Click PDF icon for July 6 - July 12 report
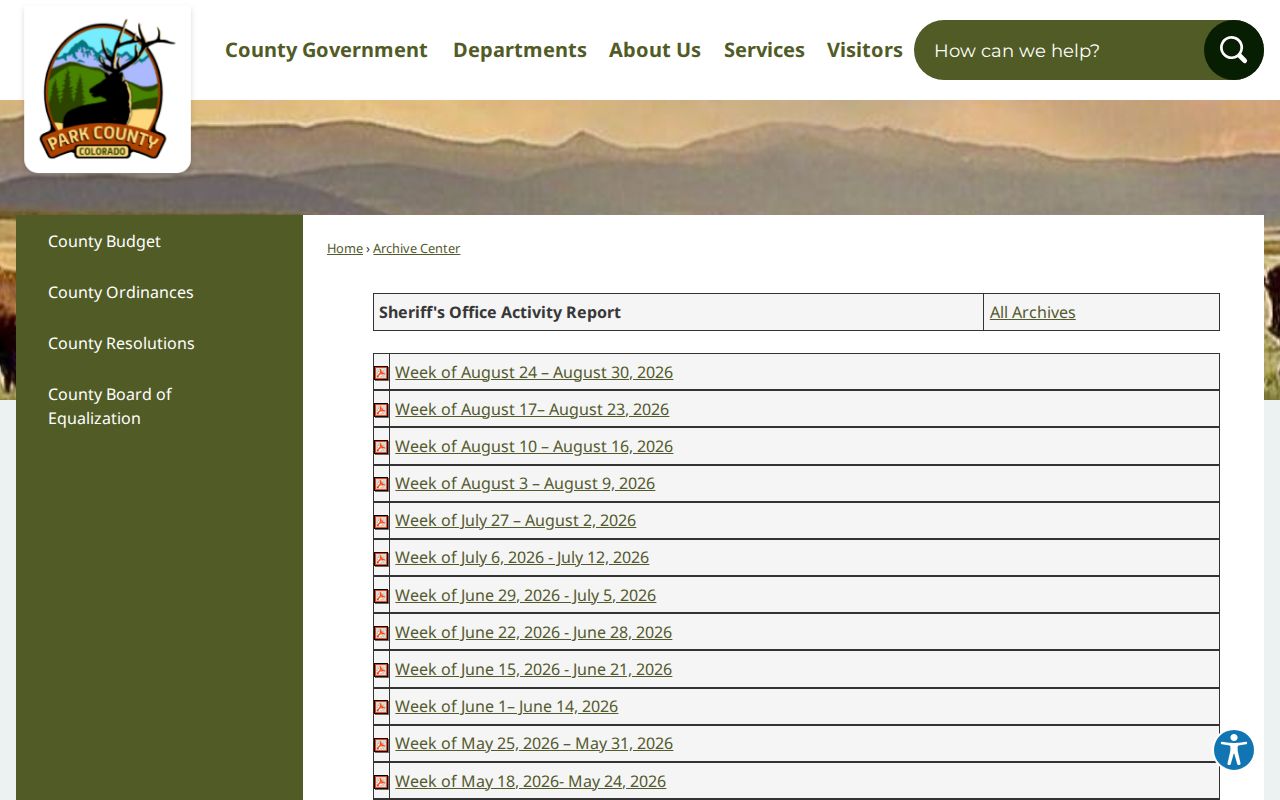This screenshot has width=1280, height=800. pyautogui.click(x=381, y=559)
